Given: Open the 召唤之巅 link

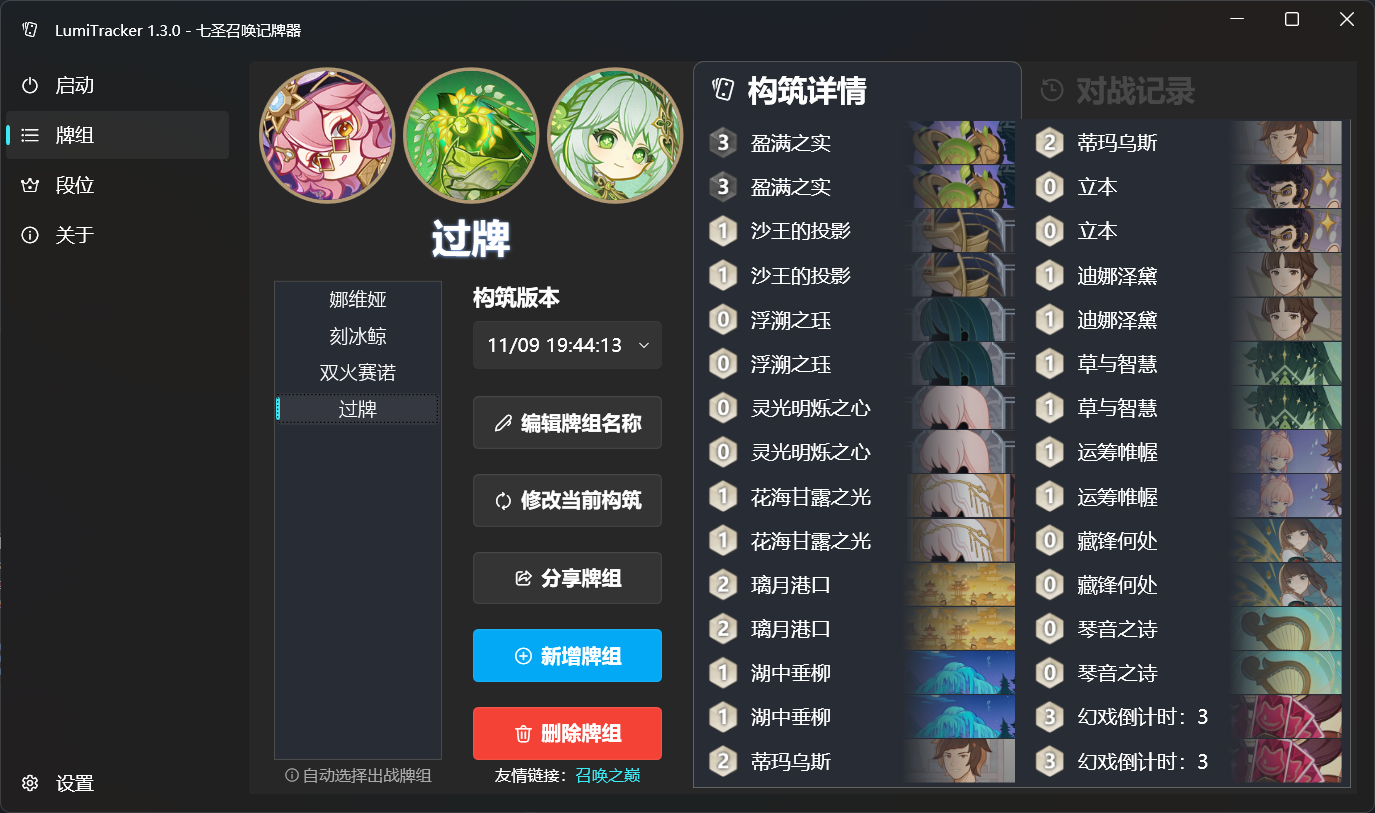Looking at the screenshot, I should tap(608, 775).
